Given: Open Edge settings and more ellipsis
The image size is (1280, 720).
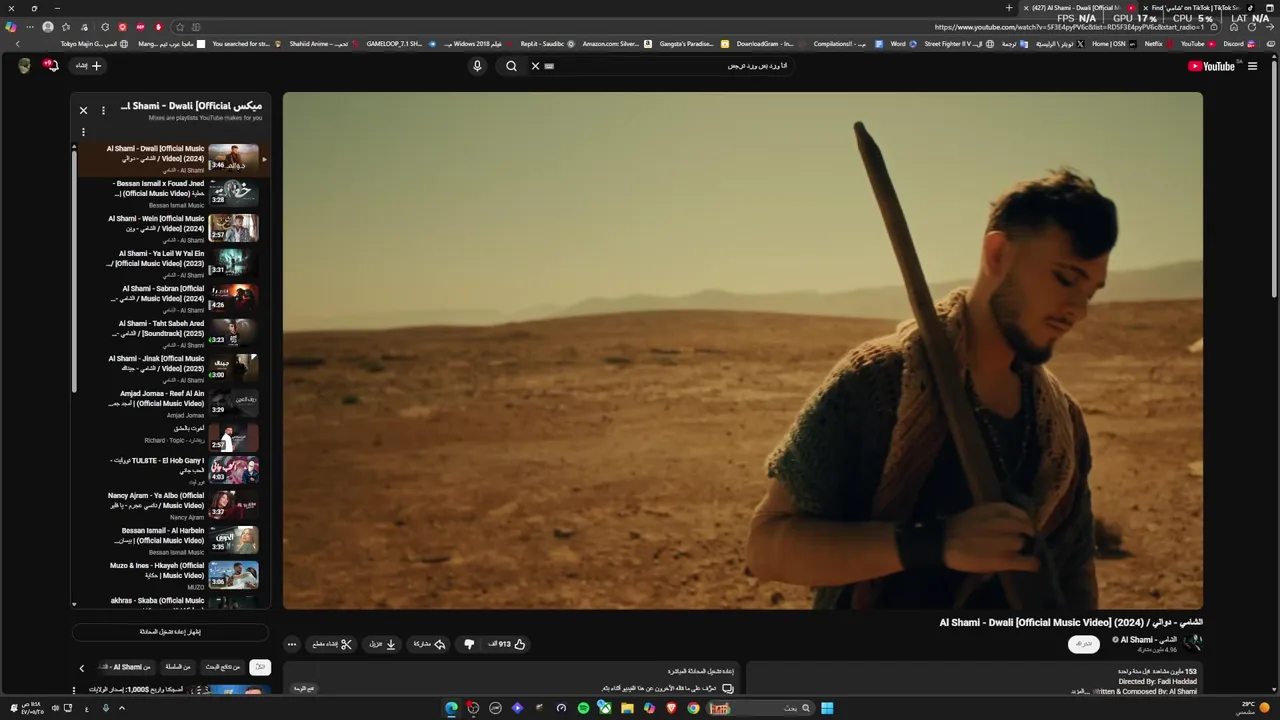Looking at the screenshot, I should [30, 27].
